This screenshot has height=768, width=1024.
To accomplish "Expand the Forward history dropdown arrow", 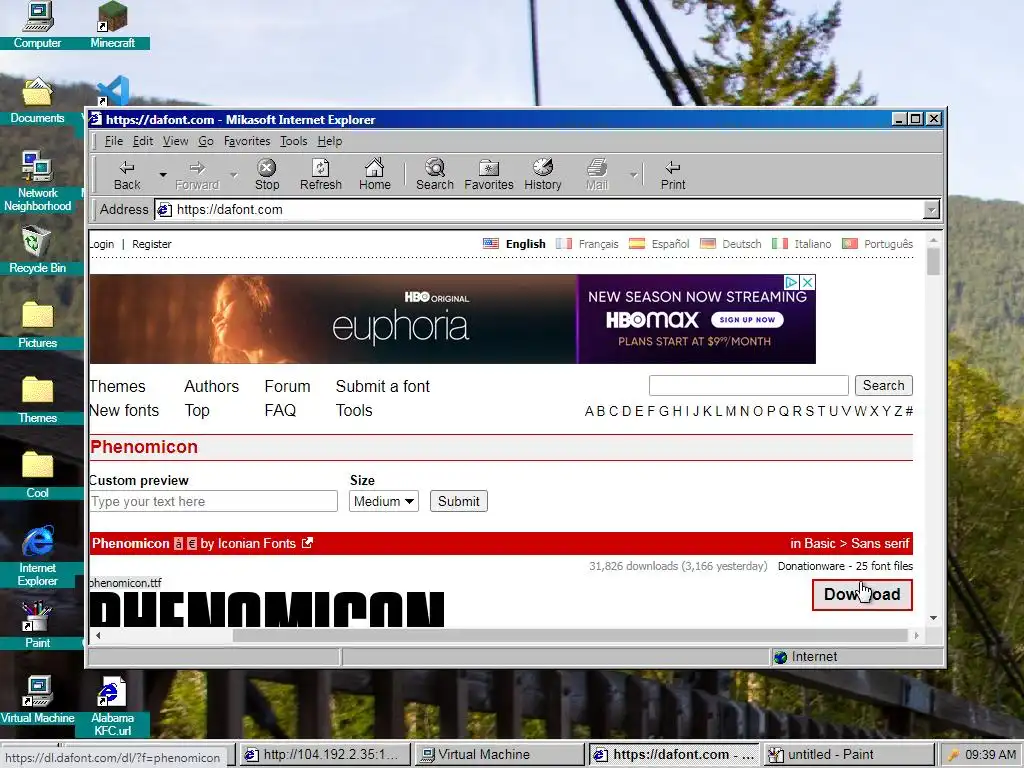I will (x=234, y=175).
